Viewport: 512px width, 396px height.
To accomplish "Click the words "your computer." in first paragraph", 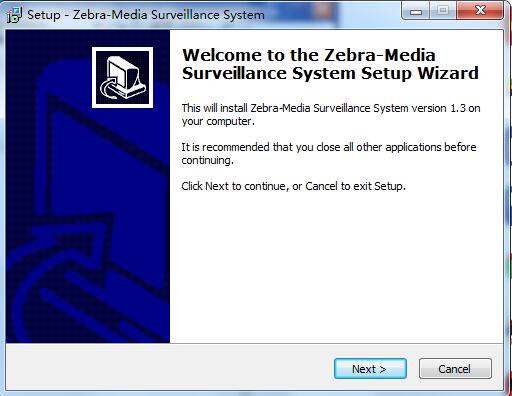I will (218, 122).
